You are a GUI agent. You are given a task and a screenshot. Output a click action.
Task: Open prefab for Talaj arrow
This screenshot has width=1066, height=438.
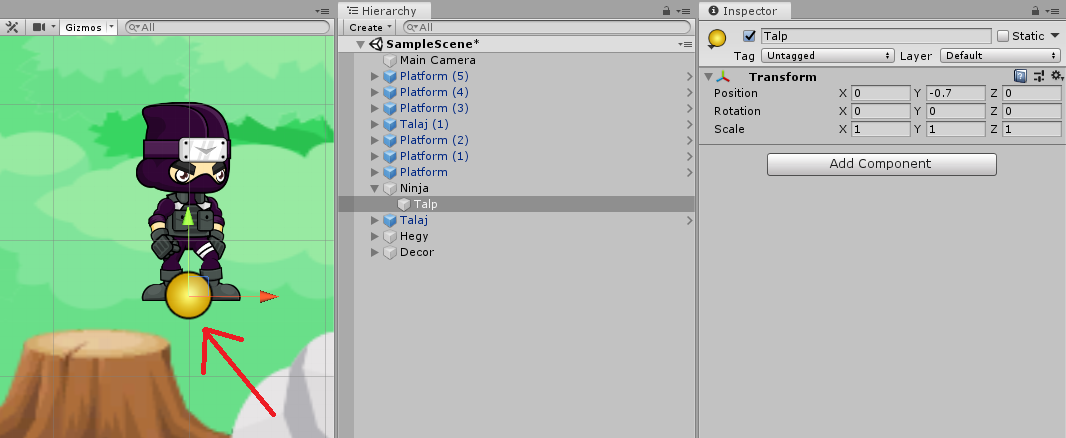pos(689,220)
